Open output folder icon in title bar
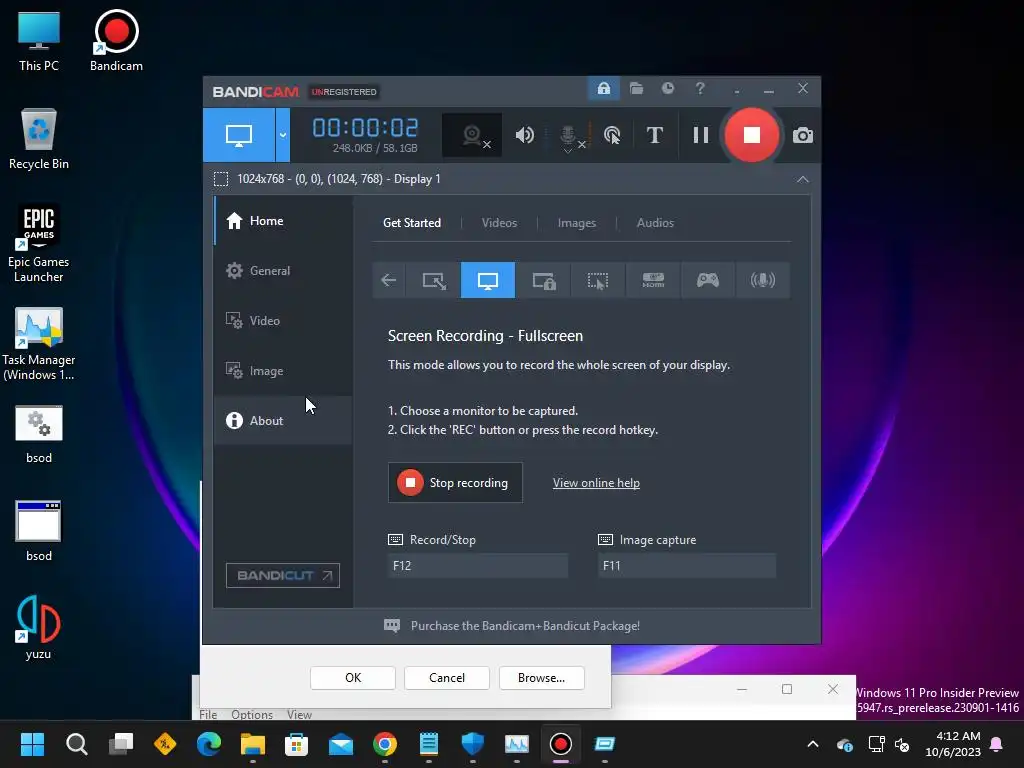 [x=636, y=88]
